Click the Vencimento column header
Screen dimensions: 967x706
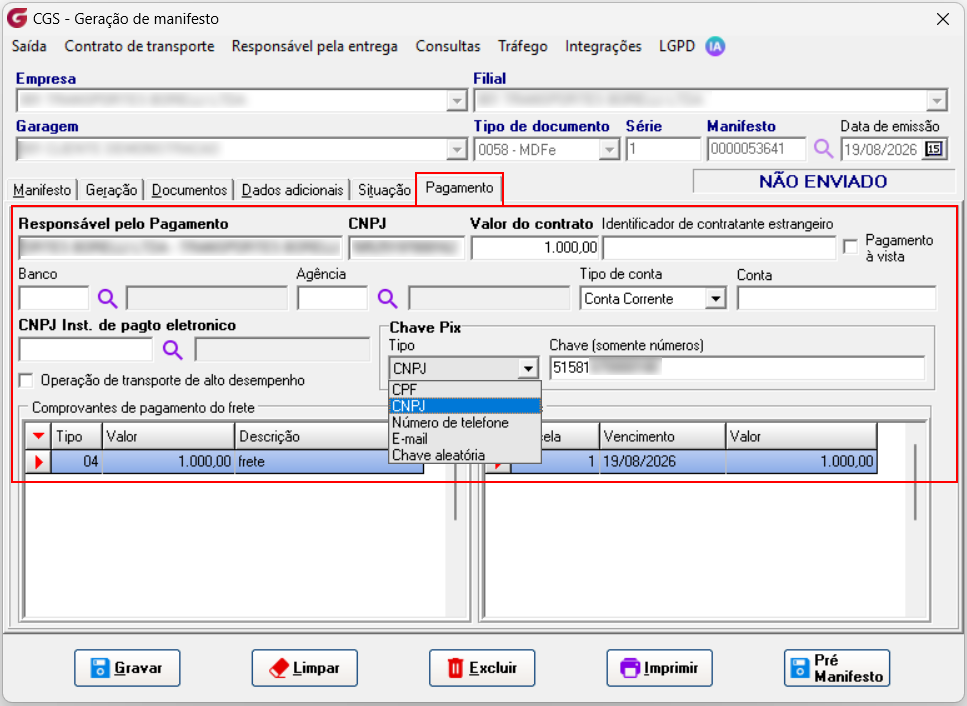click(x=662, y=436)
